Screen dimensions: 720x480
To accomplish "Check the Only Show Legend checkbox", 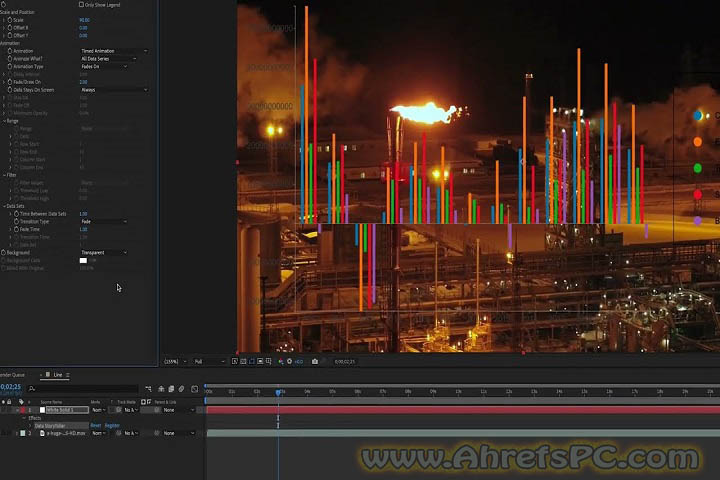I will click(81, 5).
